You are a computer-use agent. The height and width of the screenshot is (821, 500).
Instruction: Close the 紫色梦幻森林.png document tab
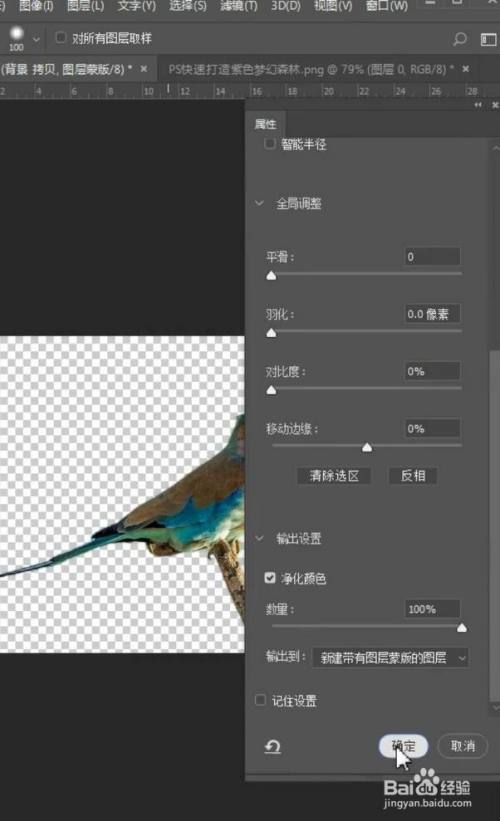click(465, 69)
